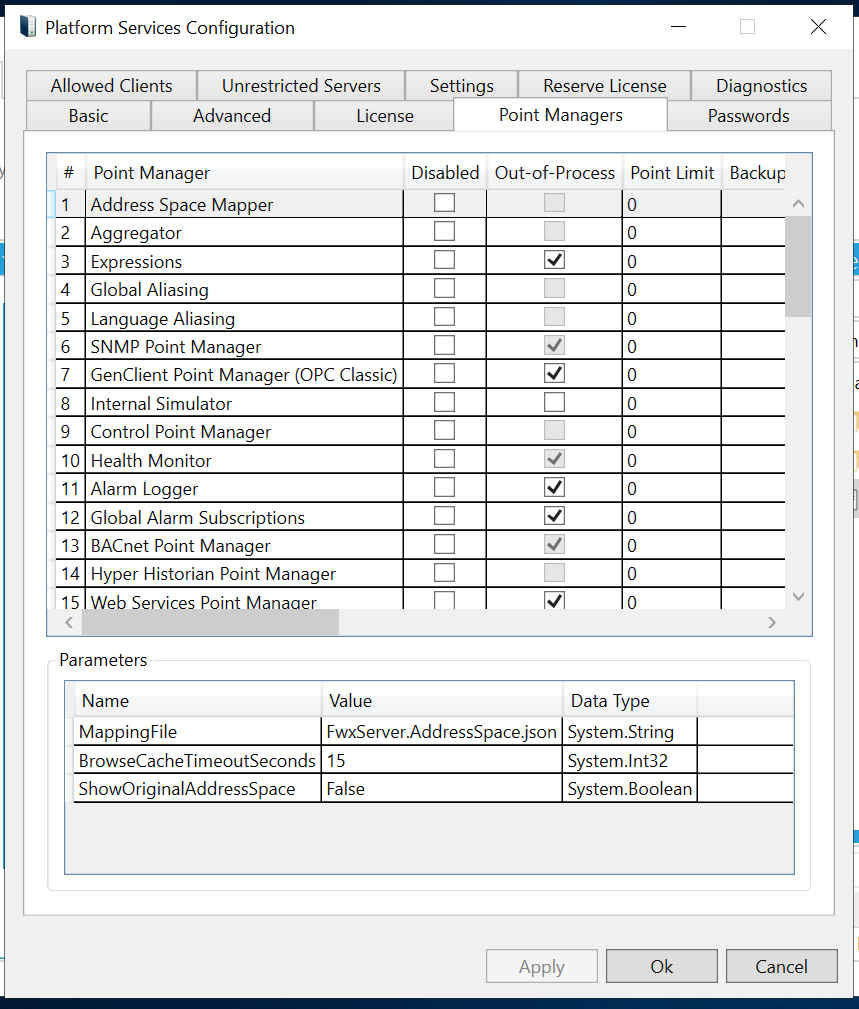The image size is (859, 1009).
Task: Click the Point Manager column header
Action: 244,173
